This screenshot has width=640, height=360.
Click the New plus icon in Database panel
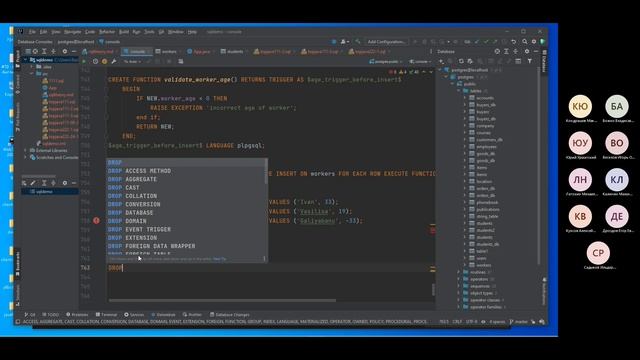[441, 61]
